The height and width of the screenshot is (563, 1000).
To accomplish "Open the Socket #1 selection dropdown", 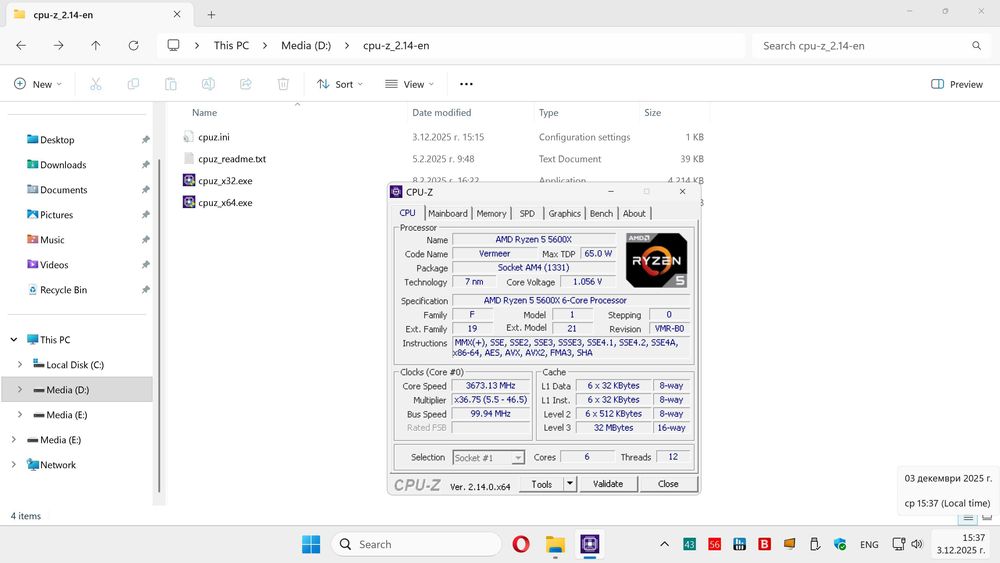I will point(489,458).
